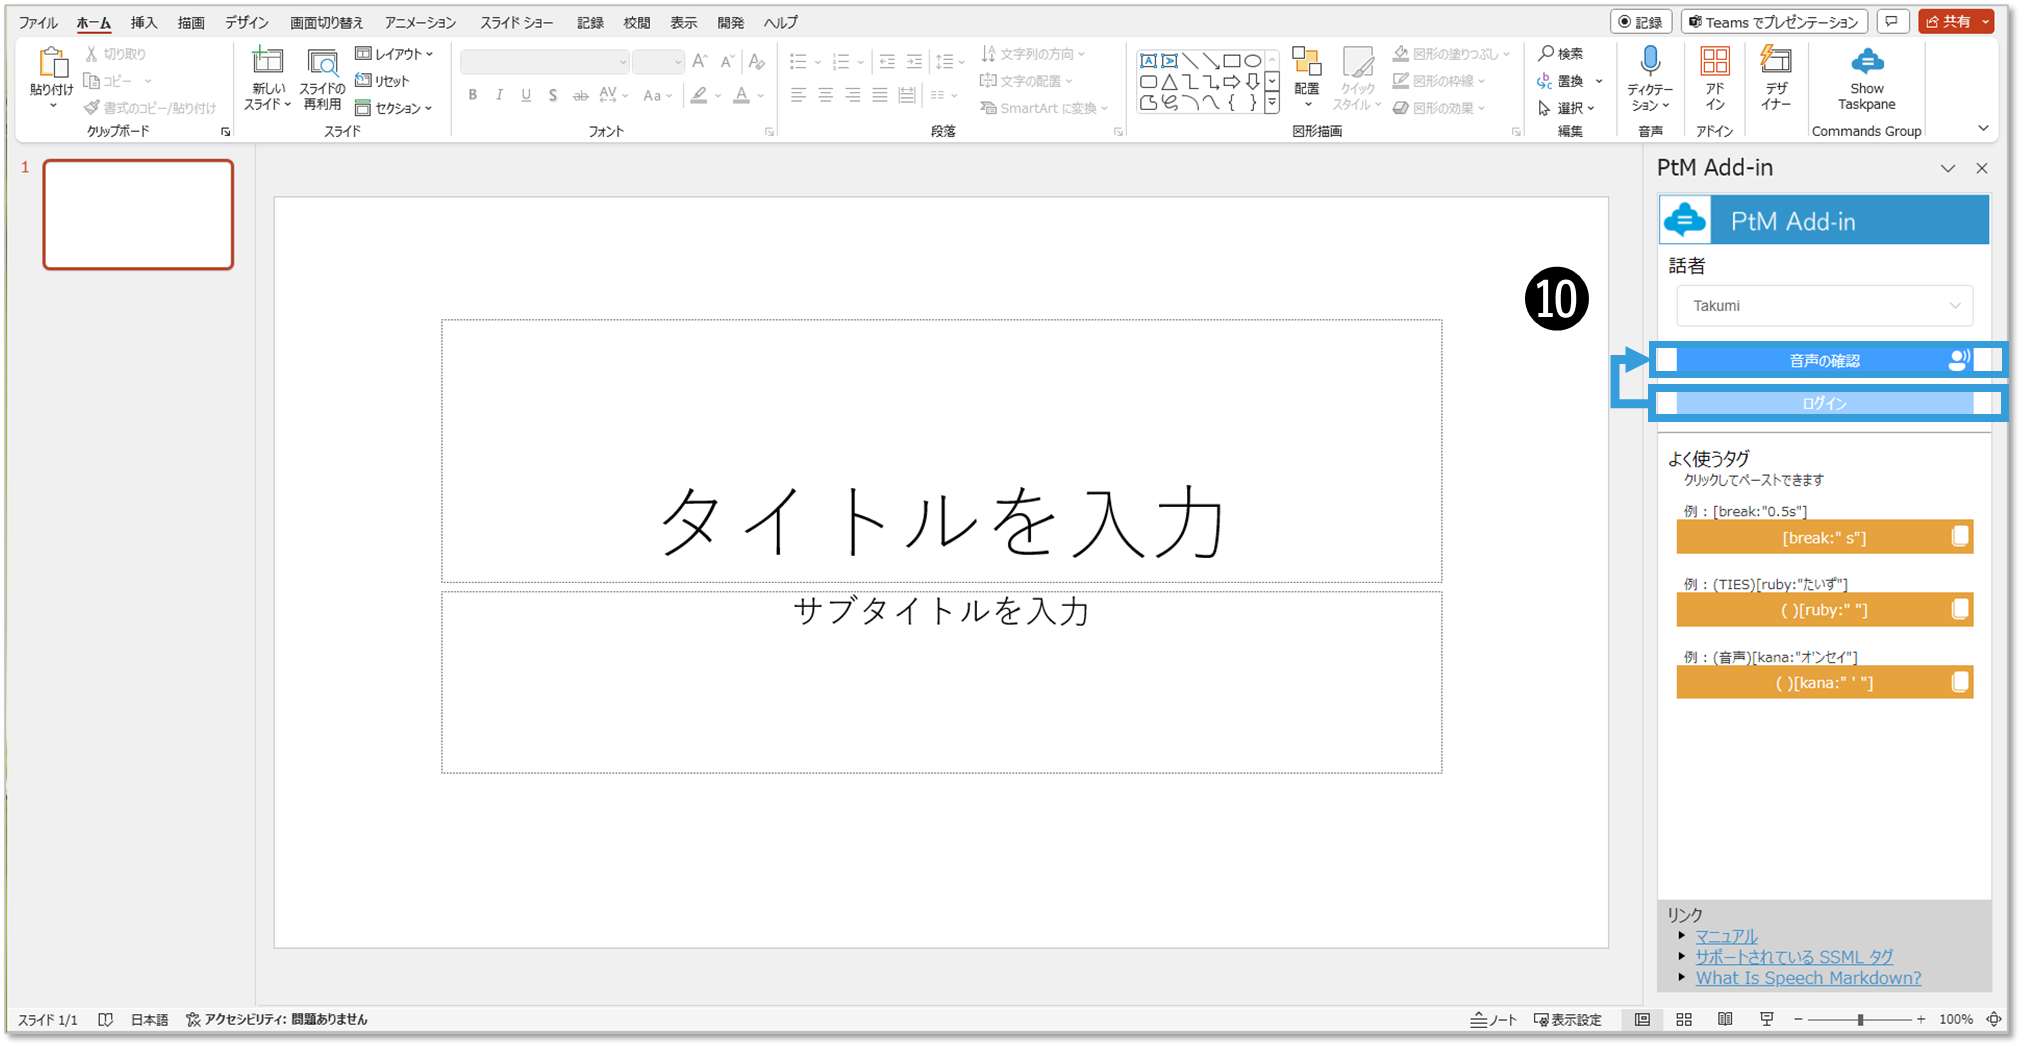Image resolution: width=2022 pixels, height=1047 pixels.
Task: Switch to Normal view in status bar
Action: (x=1642, y=1019)
